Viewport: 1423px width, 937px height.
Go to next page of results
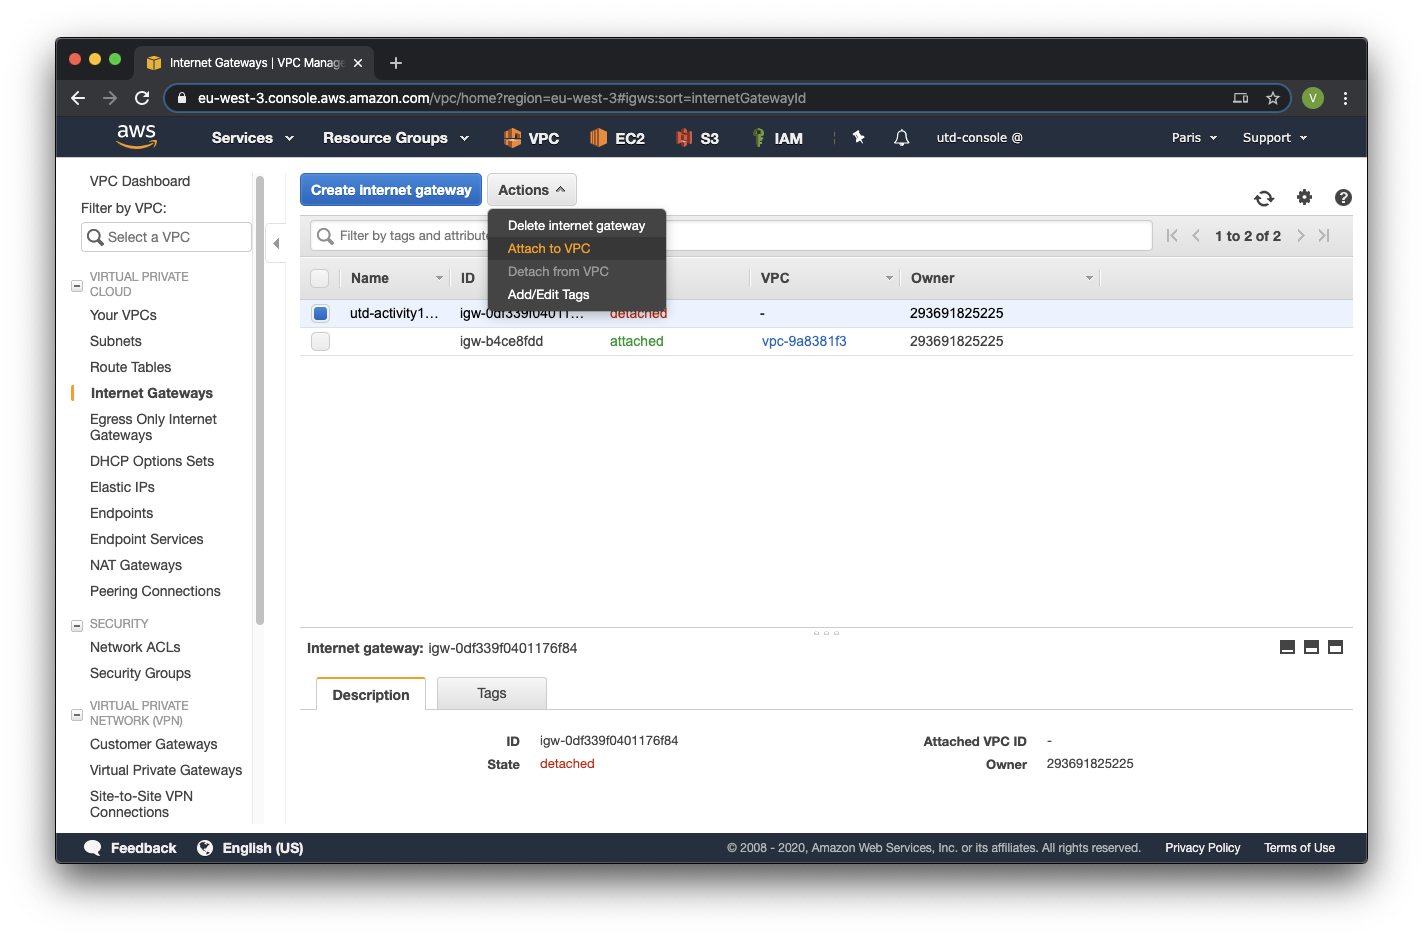tap(1300, 236)
